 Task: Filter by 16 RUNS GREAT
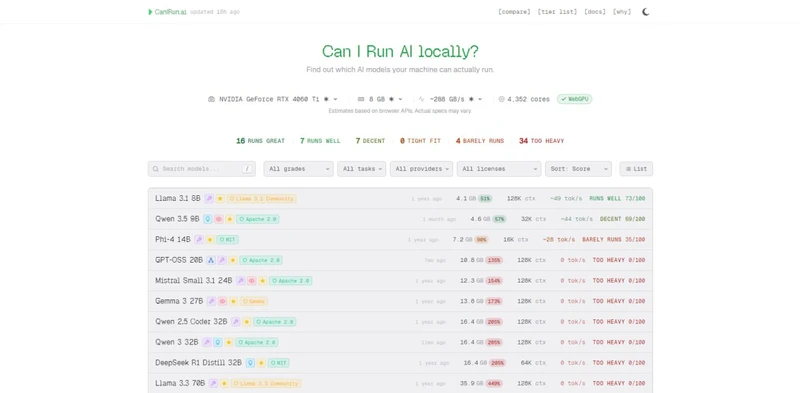coord(260,141)
